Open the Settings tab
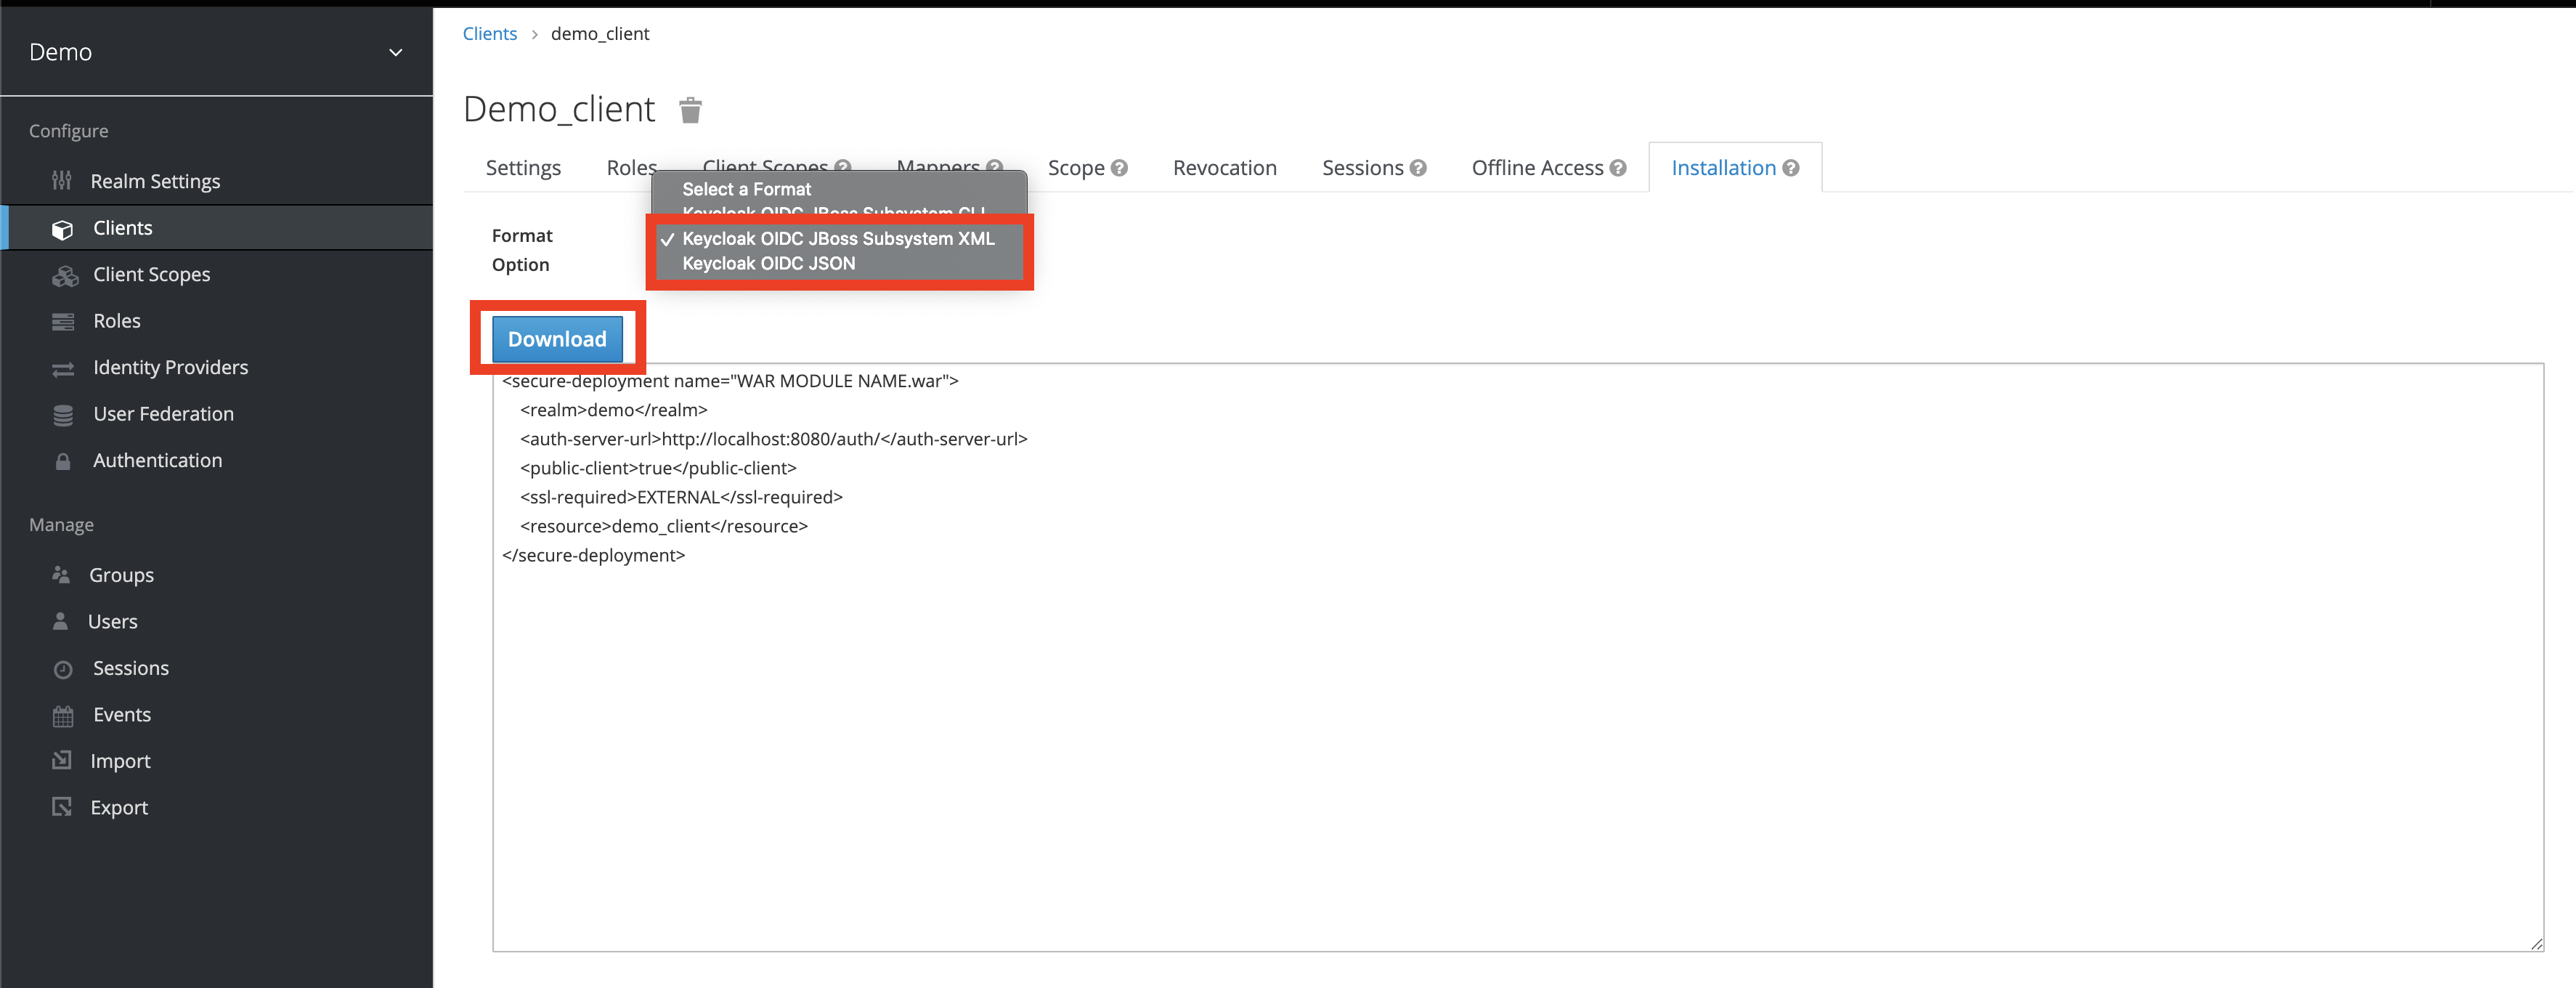The height and width of the screenshot is (988, 2576). point(523,168)
